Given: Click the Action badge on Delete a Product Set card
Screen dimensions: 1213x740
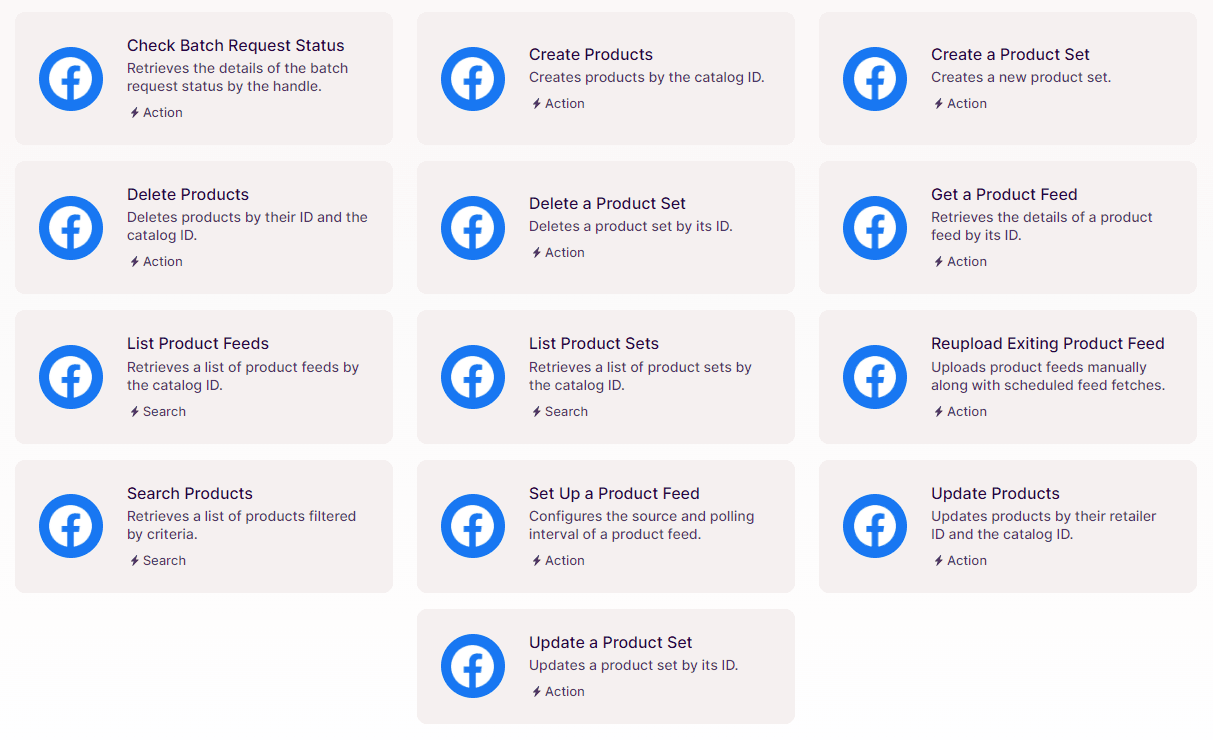Looking at the screenshot, I should (558, 252).
